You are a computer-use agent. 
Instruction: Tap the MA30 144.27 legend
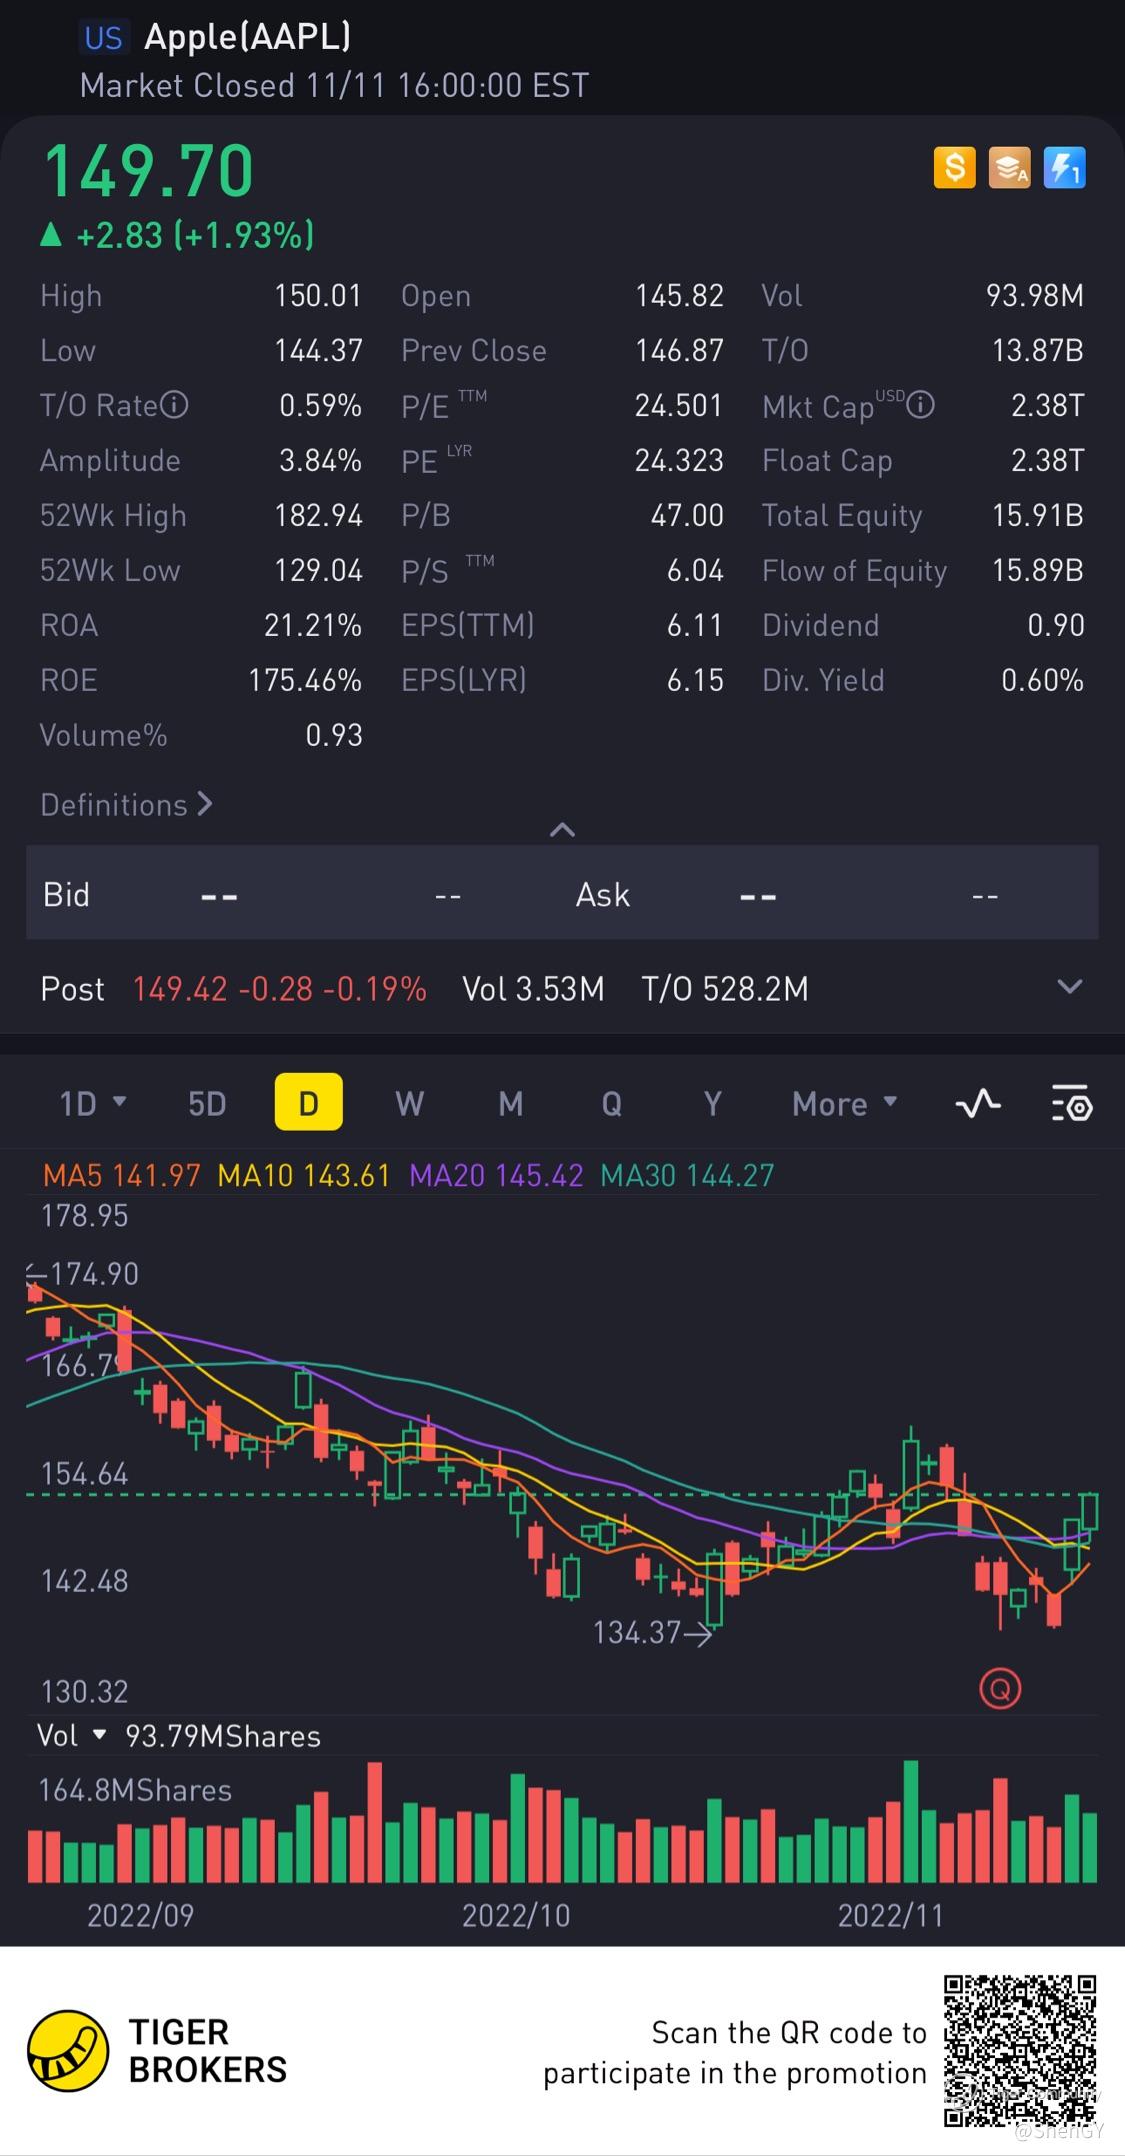pyautogui.click(x=687, y=1175)
